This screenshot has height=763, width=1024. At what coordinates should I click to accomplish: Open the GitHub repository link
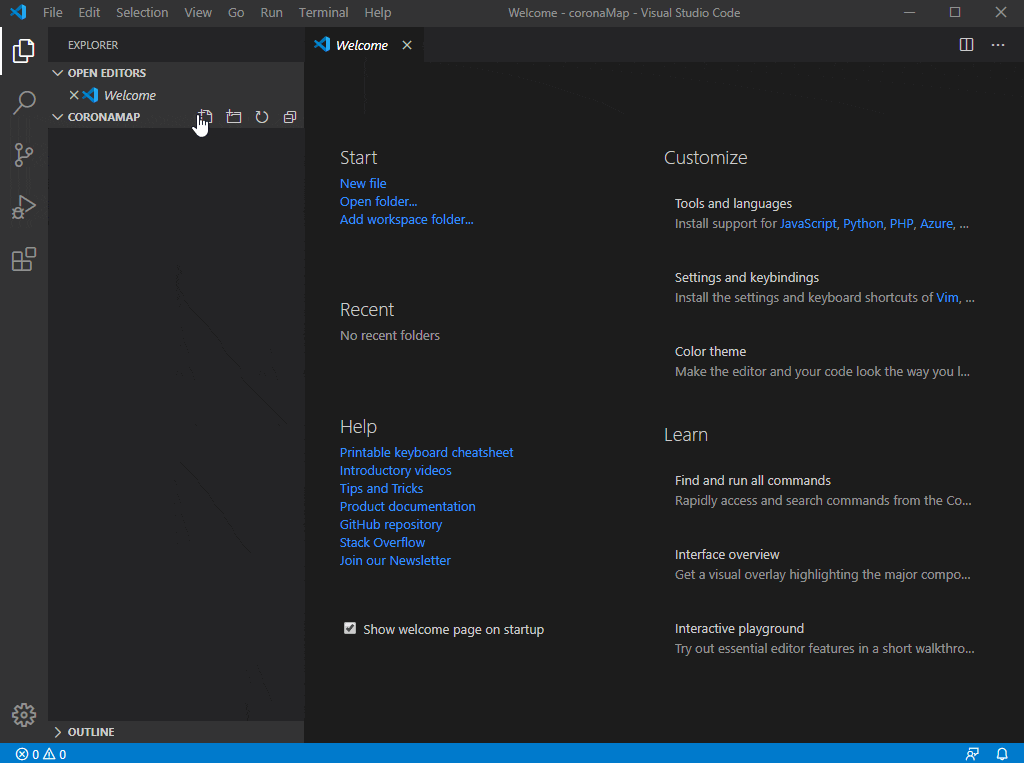coord(391,525)
